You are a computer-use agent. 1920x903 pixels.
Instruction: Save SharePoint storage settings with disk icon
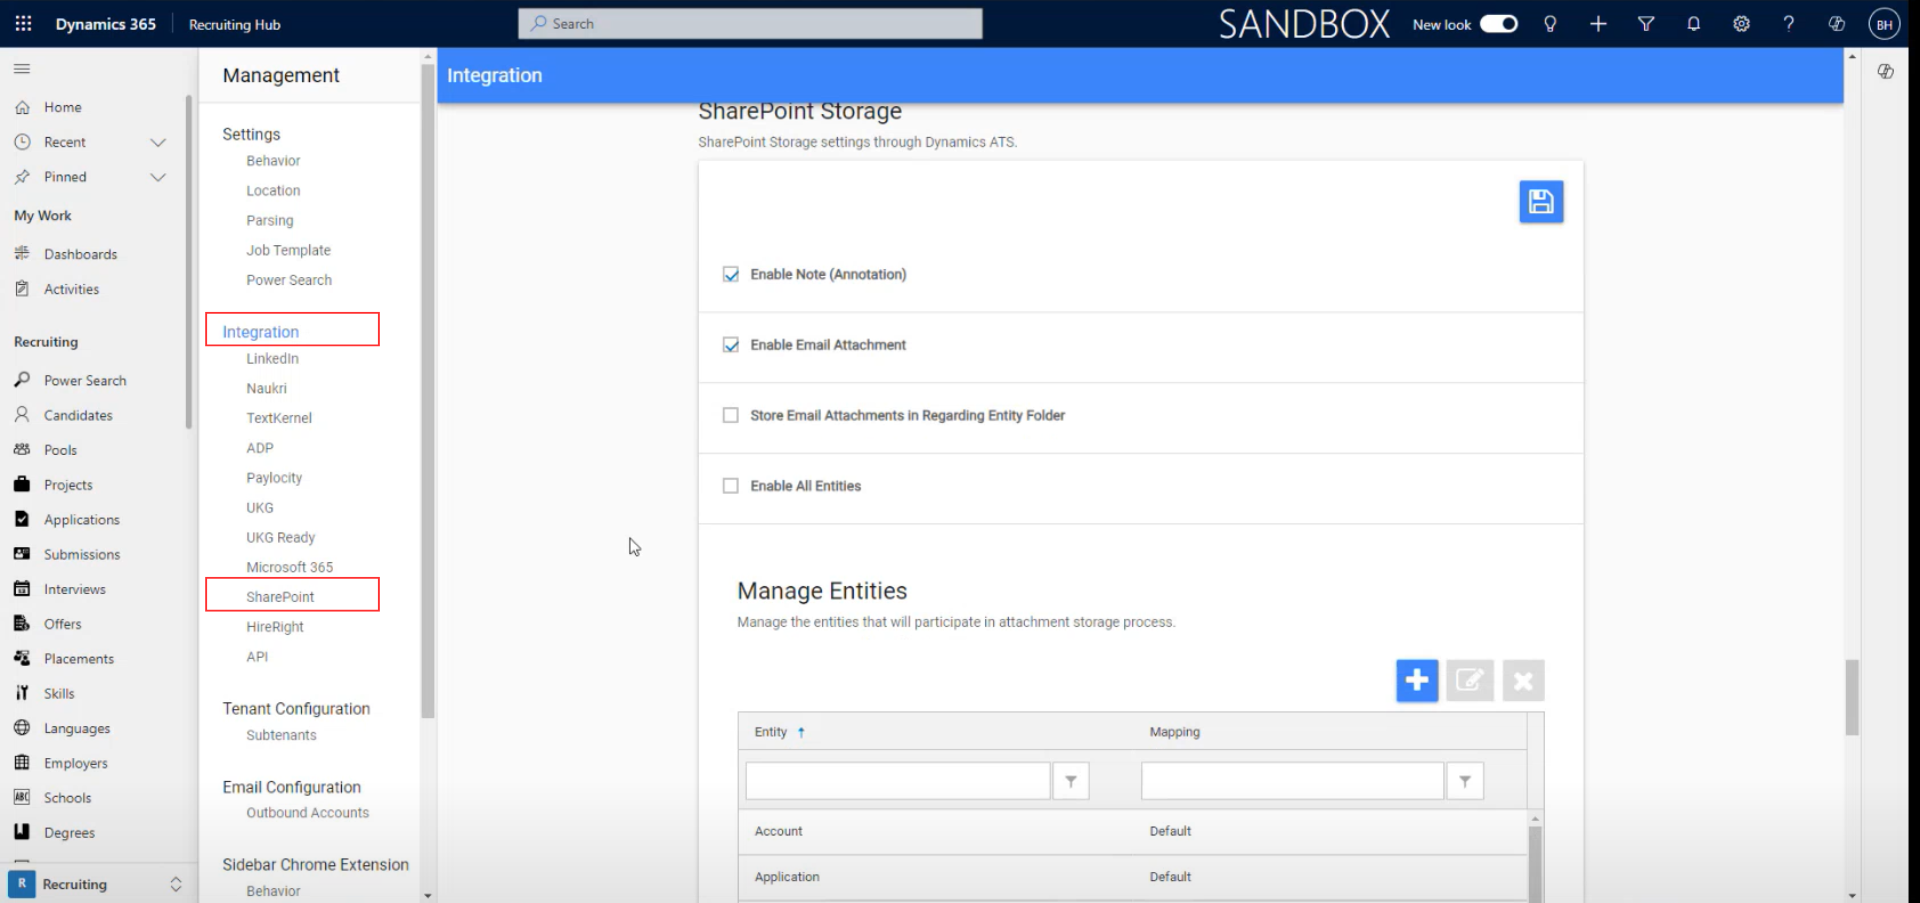(1541, 202)
